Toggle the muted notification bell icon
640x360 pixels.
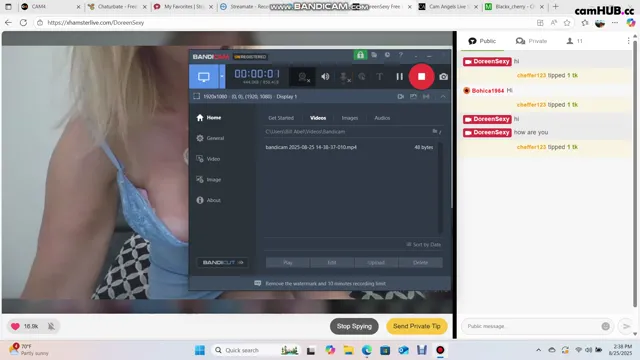click(x=51, y=326)
